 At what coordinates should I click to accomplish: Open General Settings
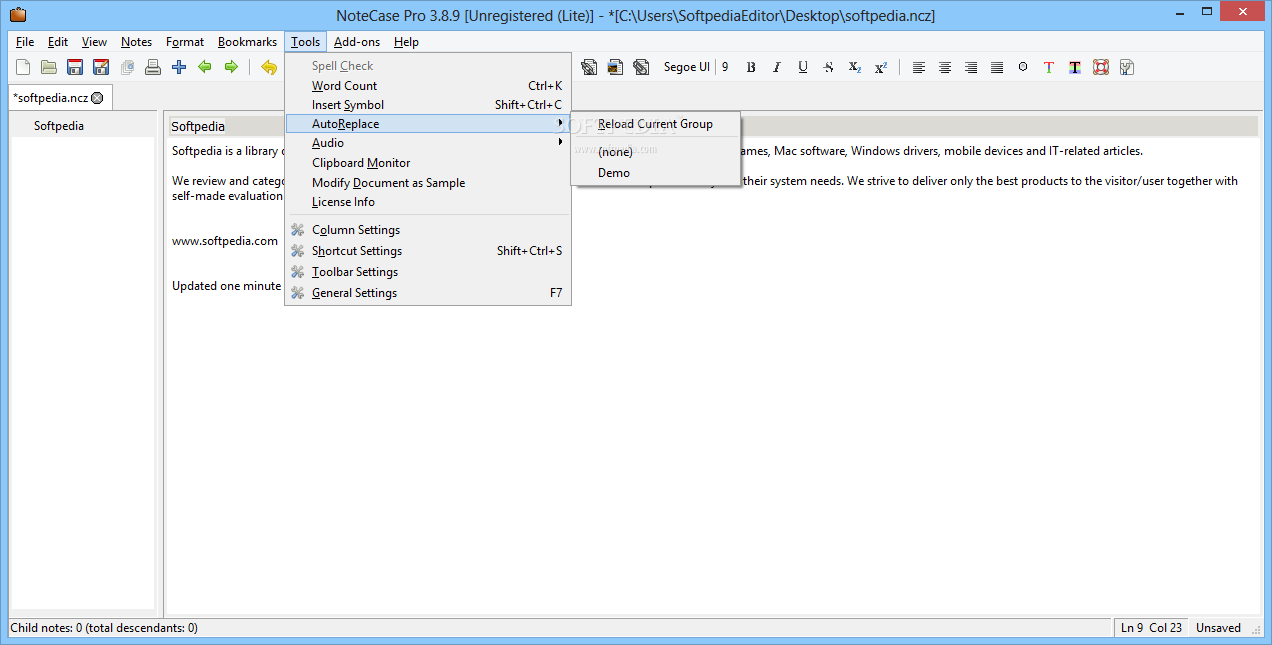pos(428,293)
